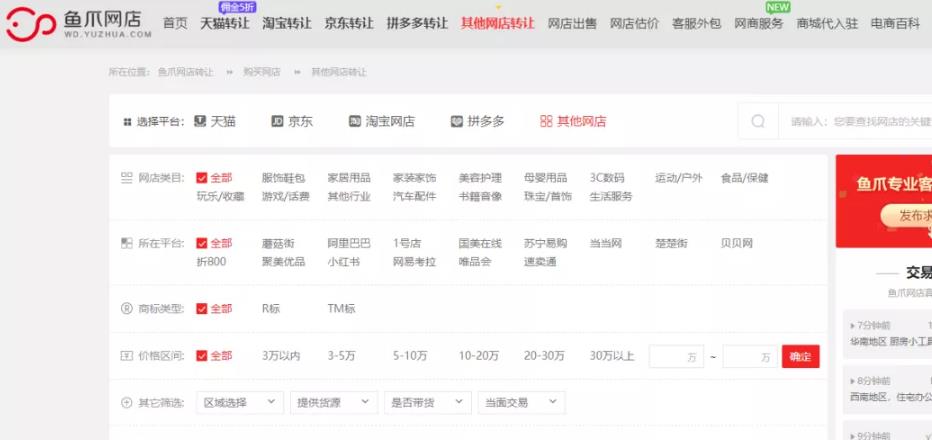Filter by 服饰鞋包 category
The width and height of the screenshot is (932, 440).
(284, 178)
